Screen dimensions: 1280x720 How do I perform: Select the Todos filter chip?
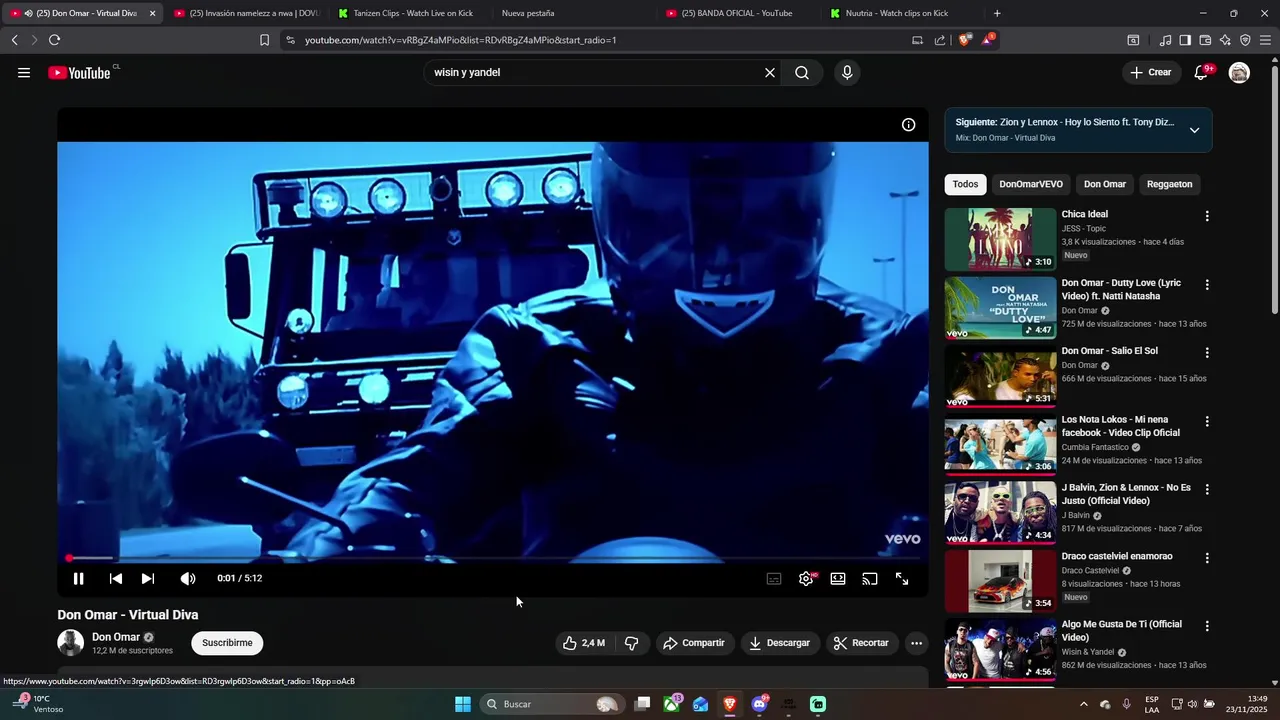pyautogui.click(x=965, y=184)
